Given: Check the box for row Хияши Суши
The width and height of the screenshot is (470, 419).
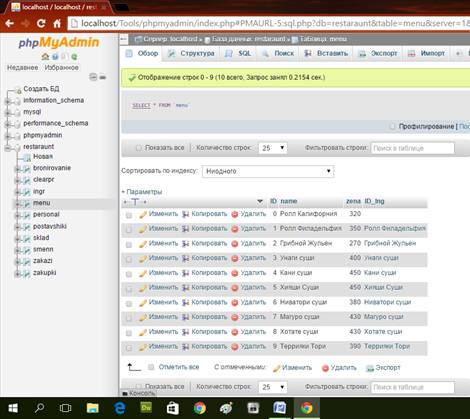Looking at the screenshot, I should pos(129,289).
